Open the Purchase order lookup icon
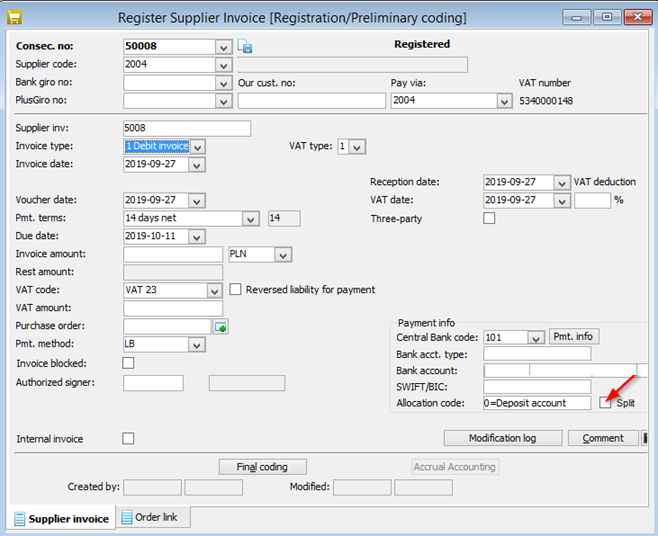 pyautogui.click(x=219, y=326)
